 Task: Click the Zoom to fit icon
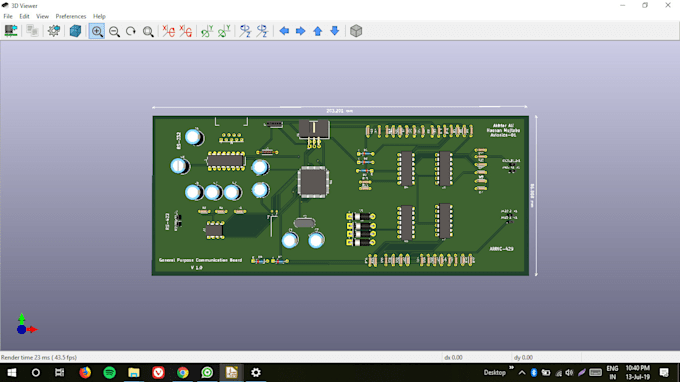[x=148, y=31]
